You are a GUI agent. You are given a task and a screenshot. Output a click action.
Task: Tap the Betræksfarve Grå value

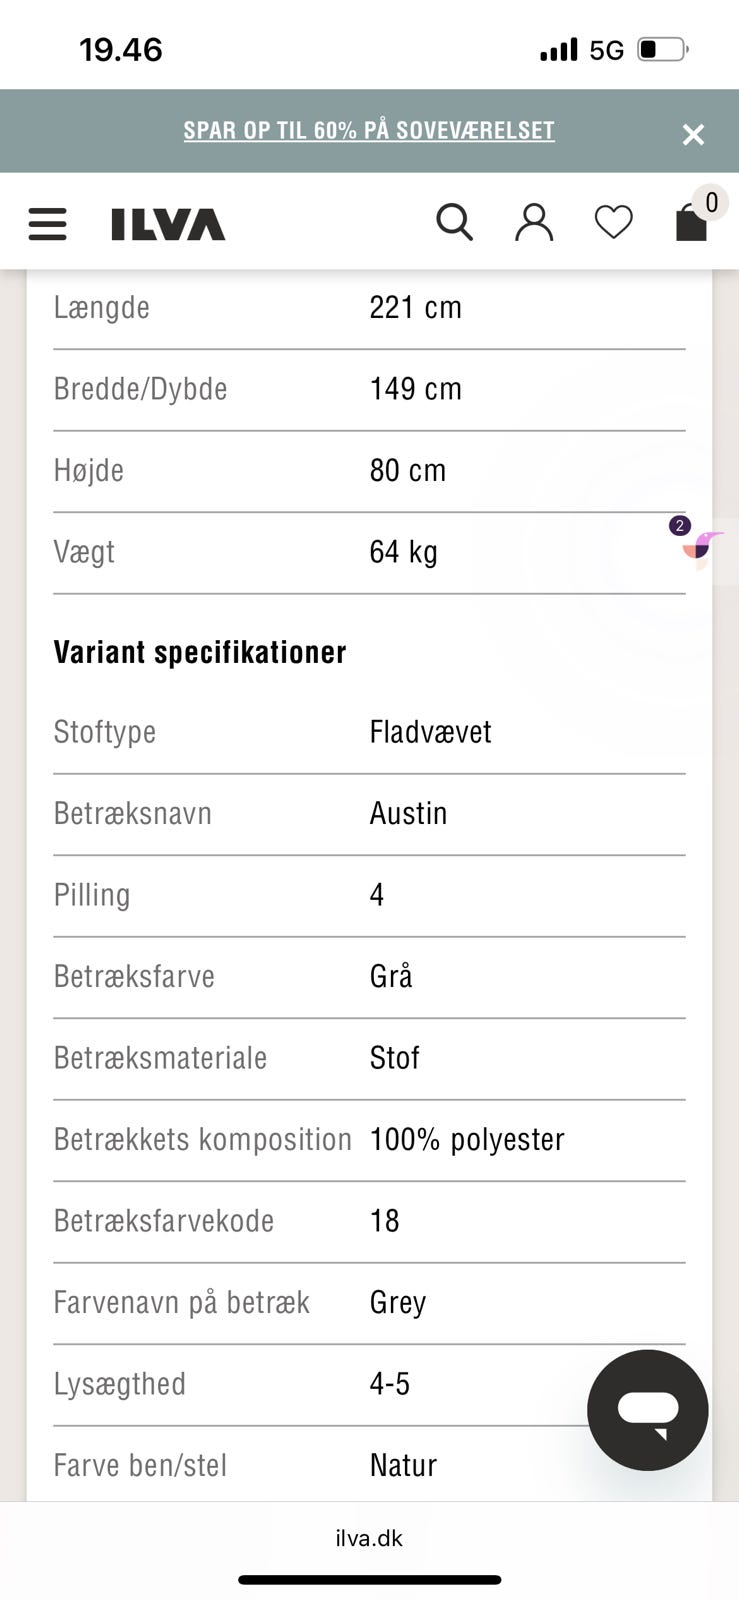coord(391,976)
